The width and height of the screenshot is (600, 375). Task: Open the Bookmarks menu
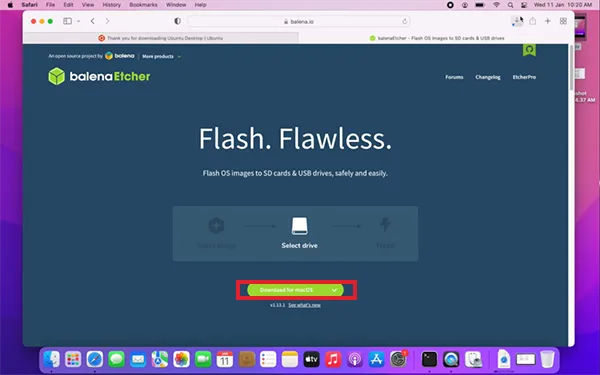click(x=143, y=5)
